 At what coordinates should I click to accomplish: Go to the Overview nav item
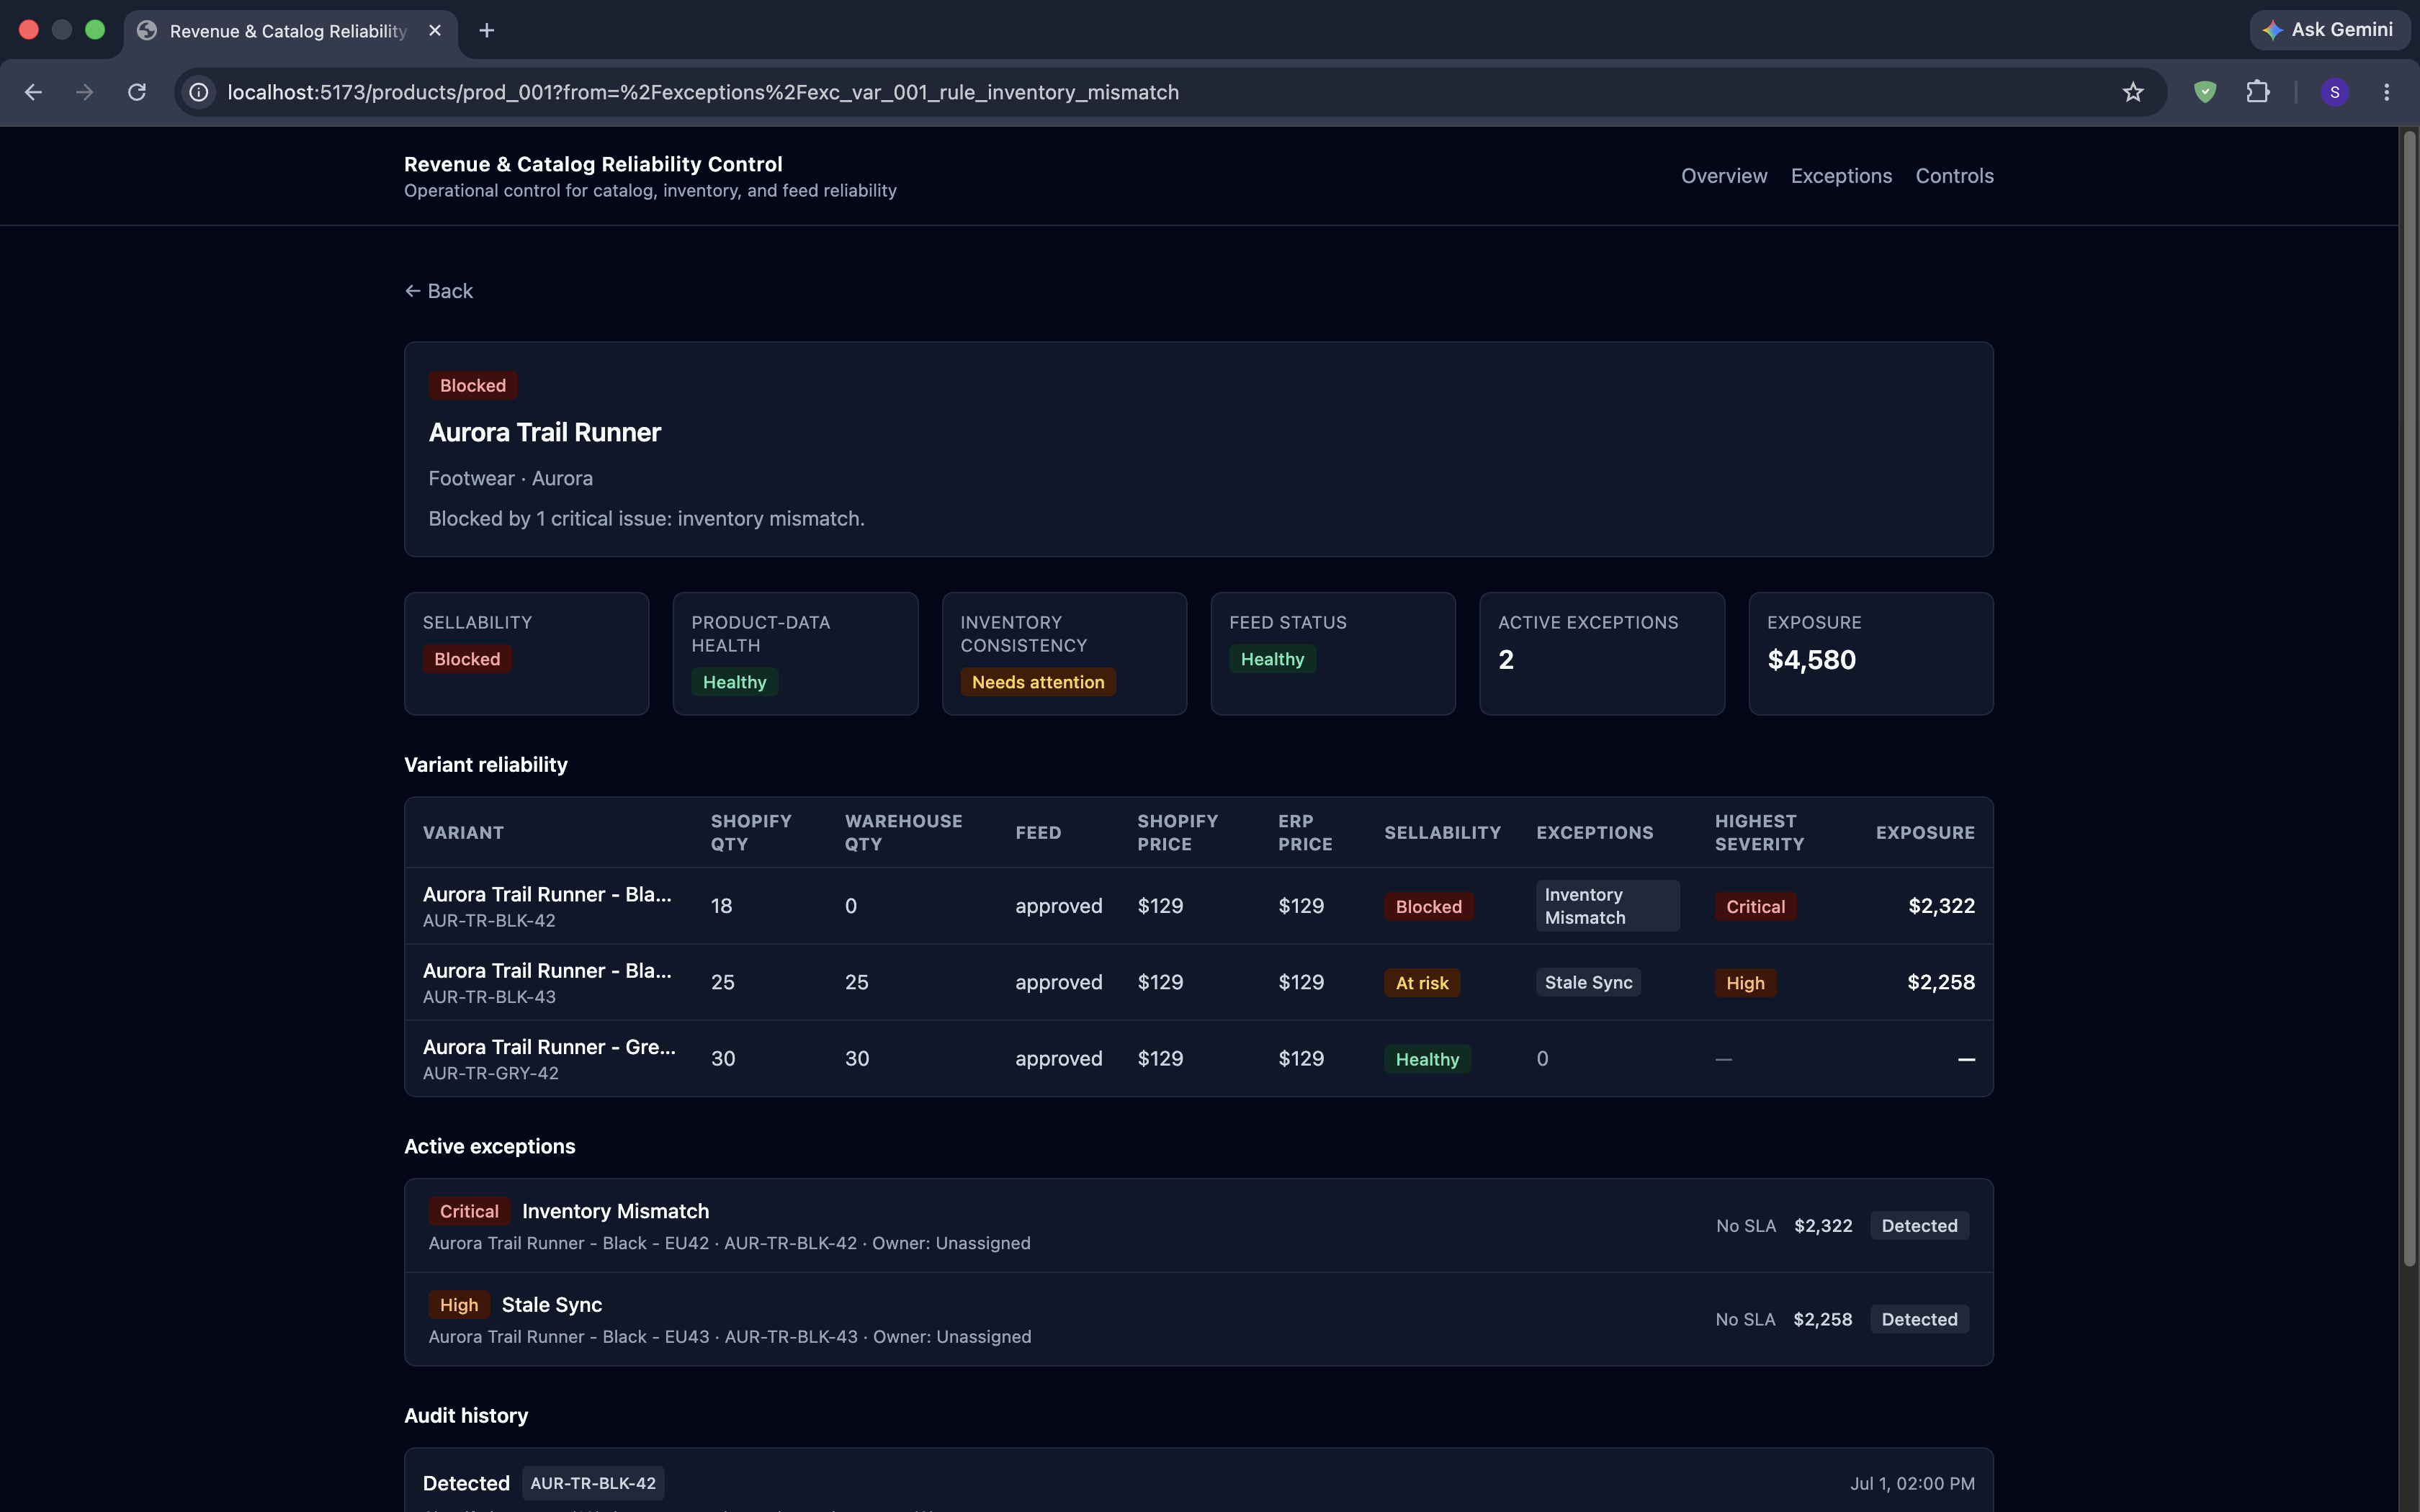tap(1724, 176)
